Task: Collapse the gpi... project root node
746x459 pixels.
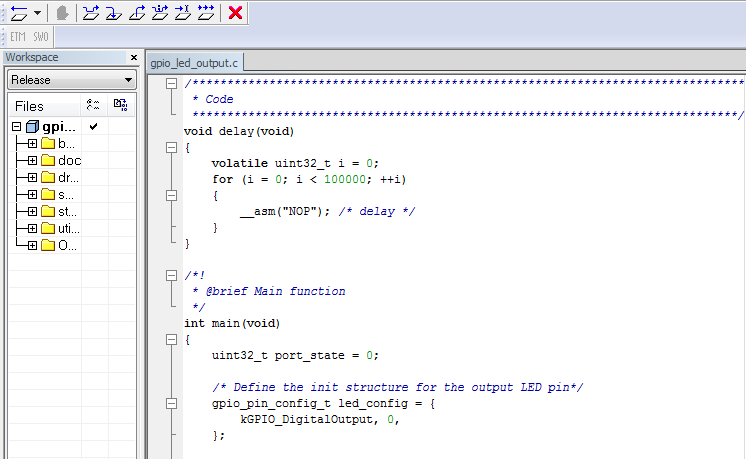Action: (17, 127)
